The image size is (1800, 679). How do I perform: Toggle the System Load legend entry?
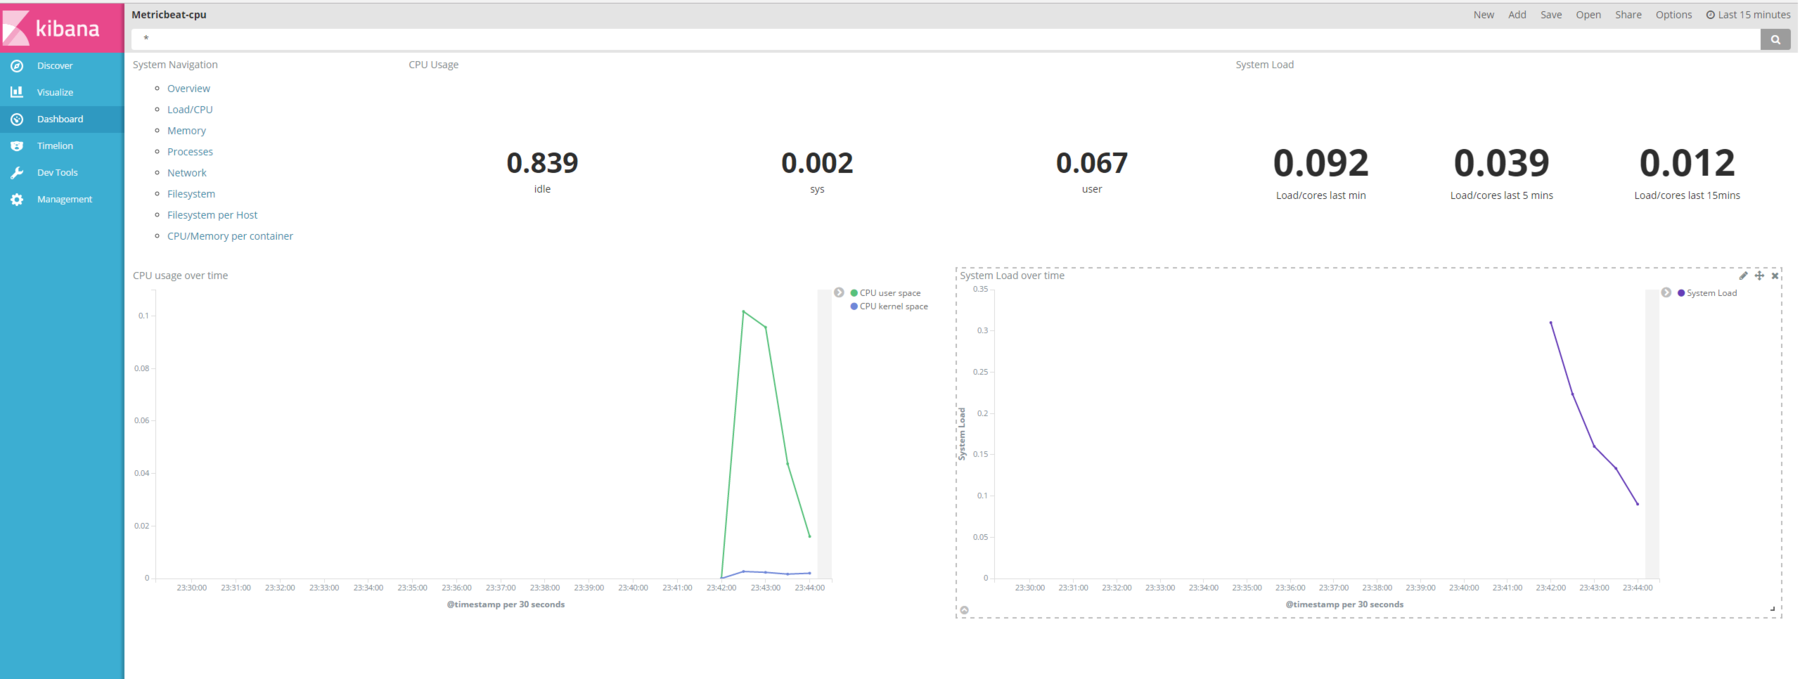(1707, 293)
